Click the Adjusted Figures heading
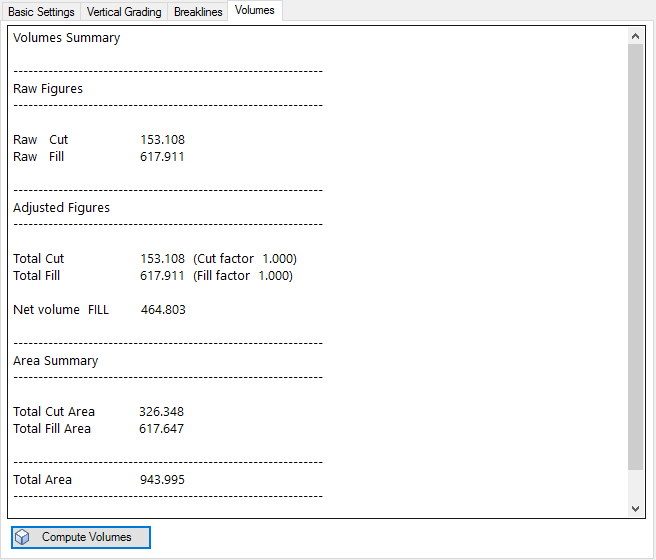This screenshot has width=656, height=560. coord(61,208)
